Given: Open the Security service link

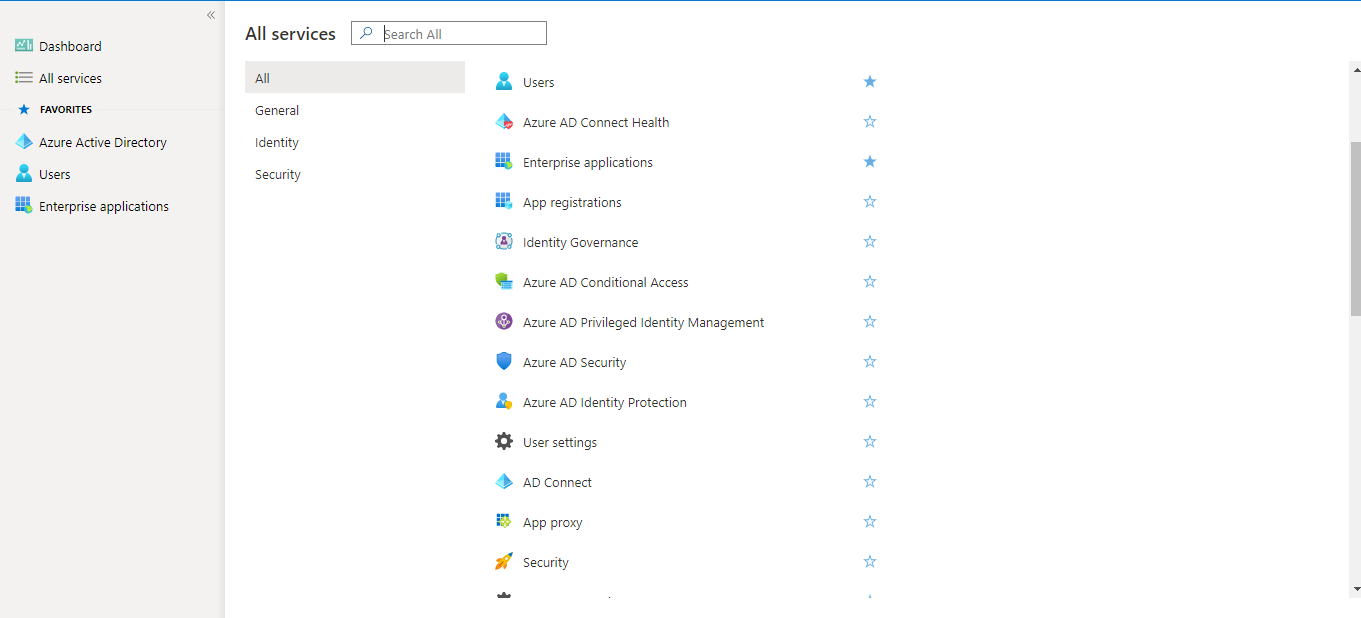Looking at the screenshot, I should 546,562.
